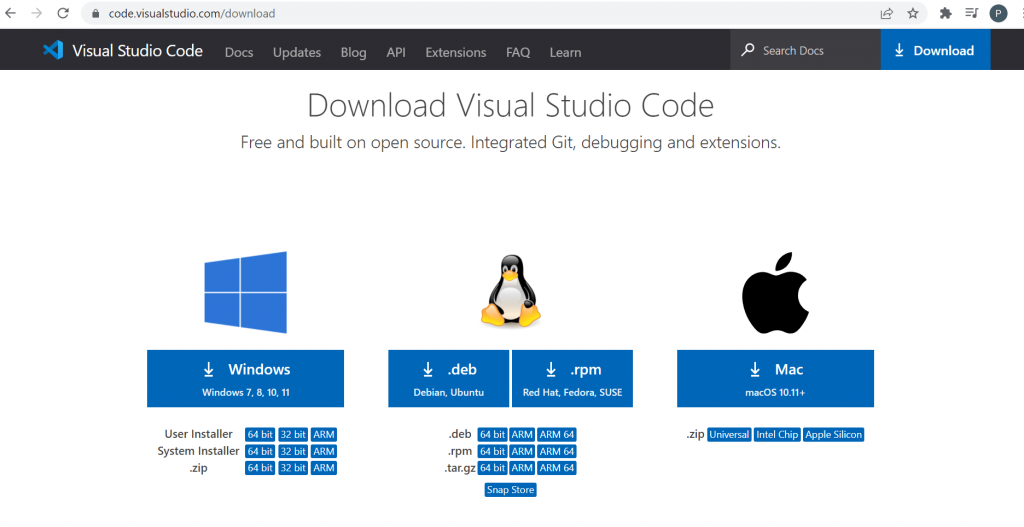Reload the page with refresh icon

63,13
